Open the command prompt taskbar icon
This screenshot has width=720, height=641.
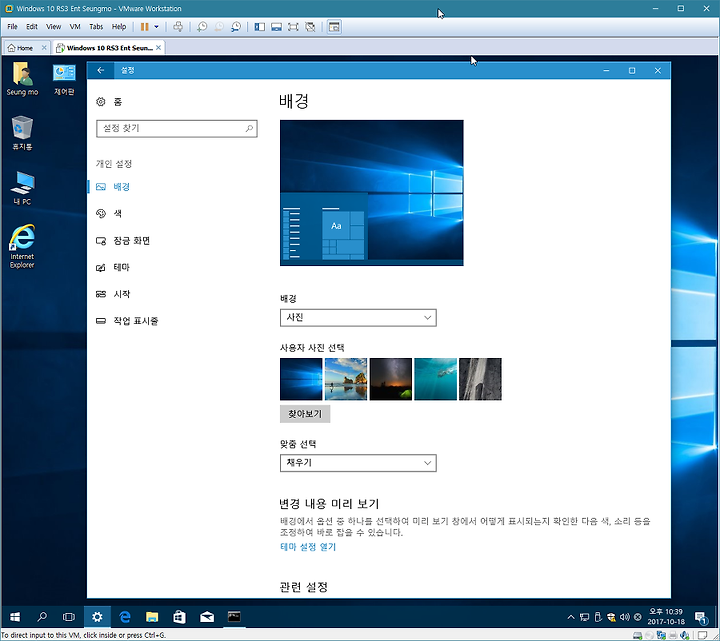click(234, 617)
